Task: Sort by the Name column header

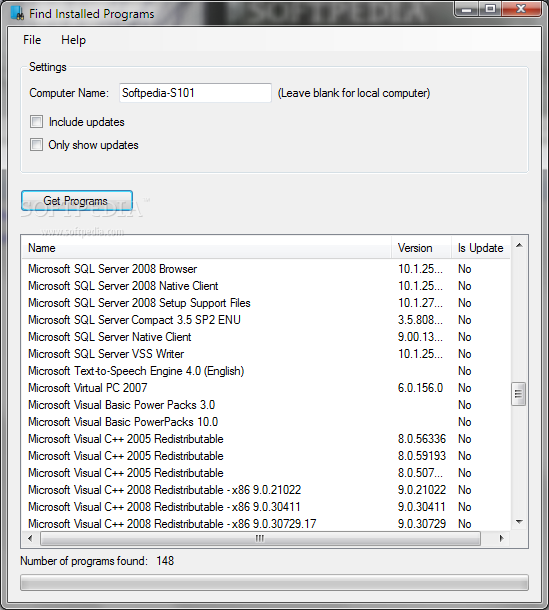Action: 206,248
